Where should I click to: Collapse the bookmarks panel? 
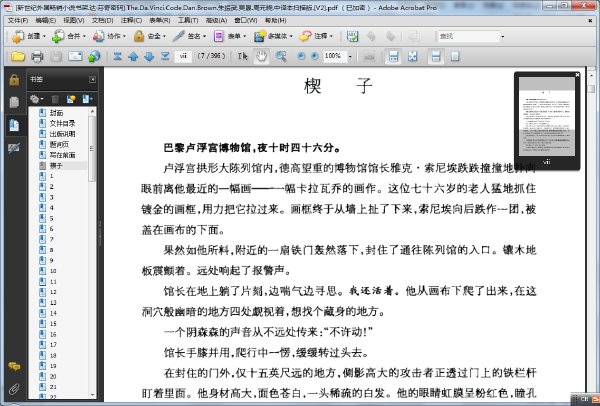93,79
